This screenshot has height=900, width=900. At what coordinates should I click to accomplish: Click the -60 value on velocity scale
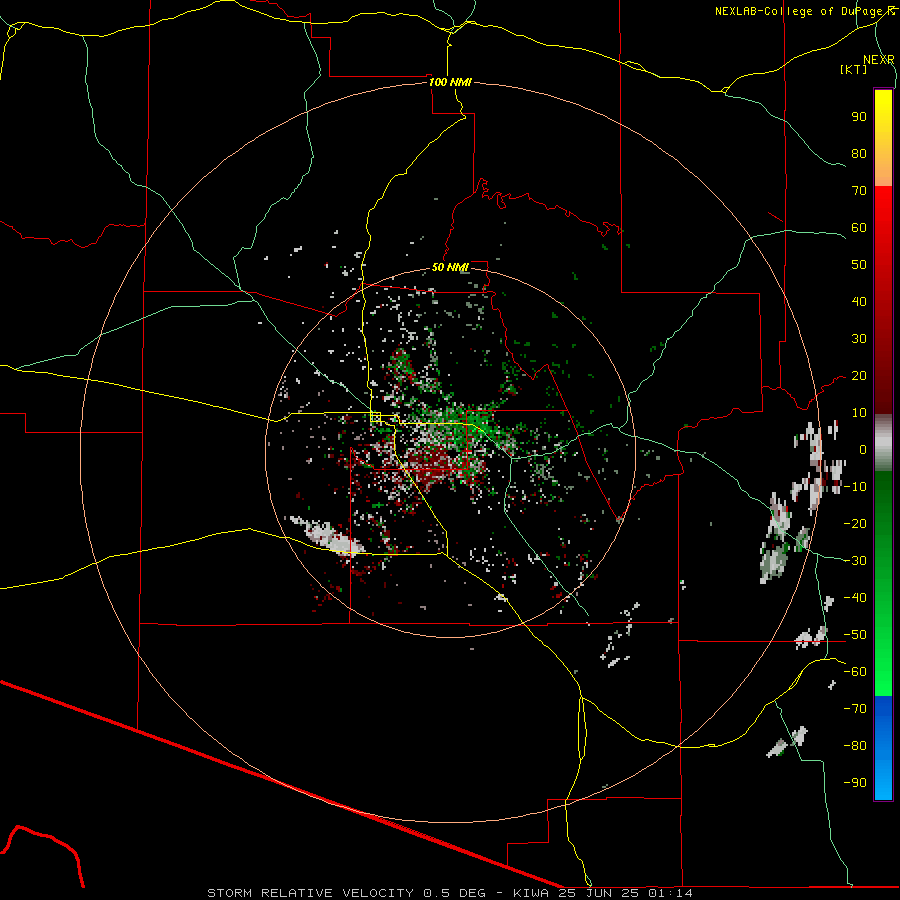pos(855,672)
